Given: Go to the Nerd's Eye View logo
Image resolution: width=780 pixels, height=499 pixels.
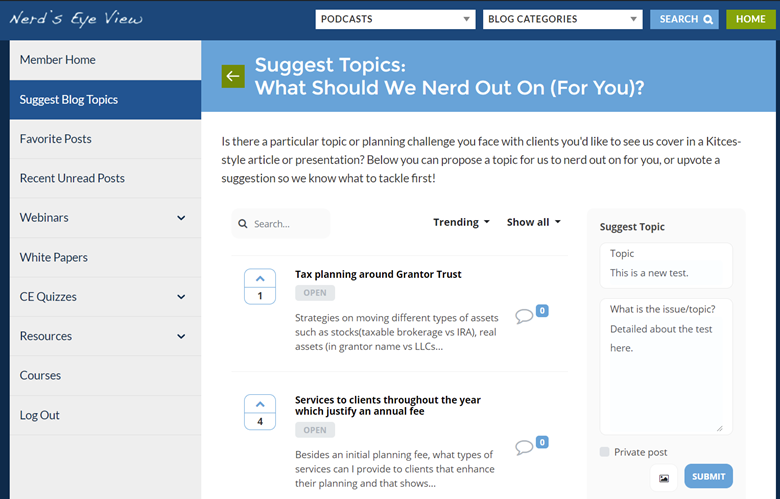Looking at the screenshot, I should point(76,19).
